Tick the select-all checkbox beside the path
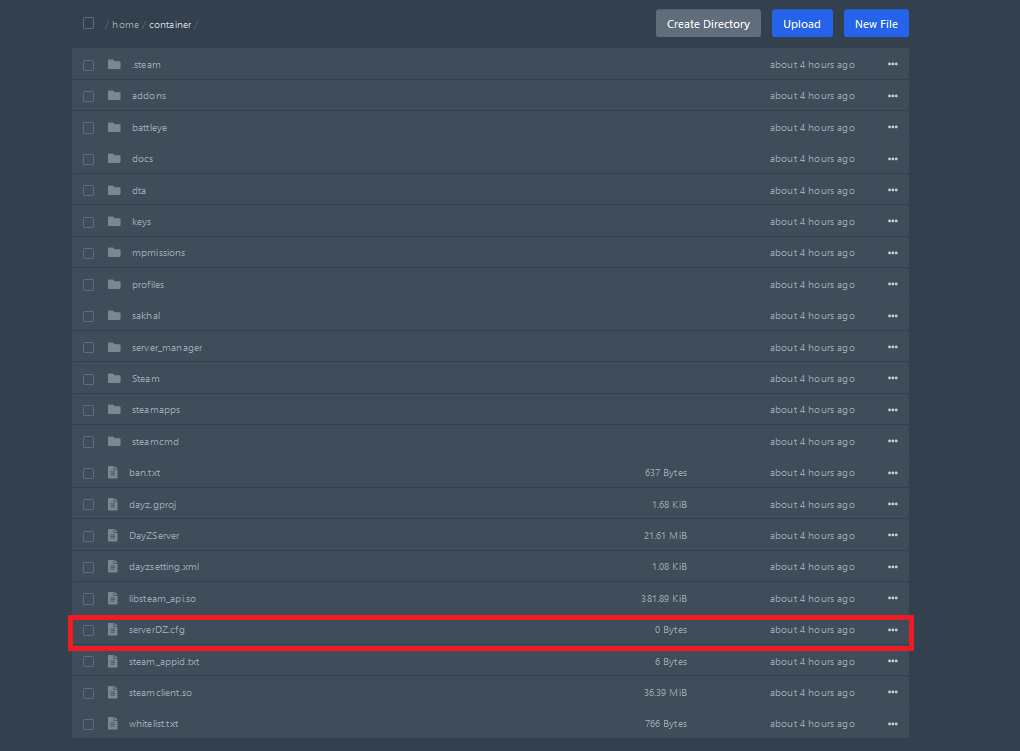1020x751 pixels. point(88,23)
